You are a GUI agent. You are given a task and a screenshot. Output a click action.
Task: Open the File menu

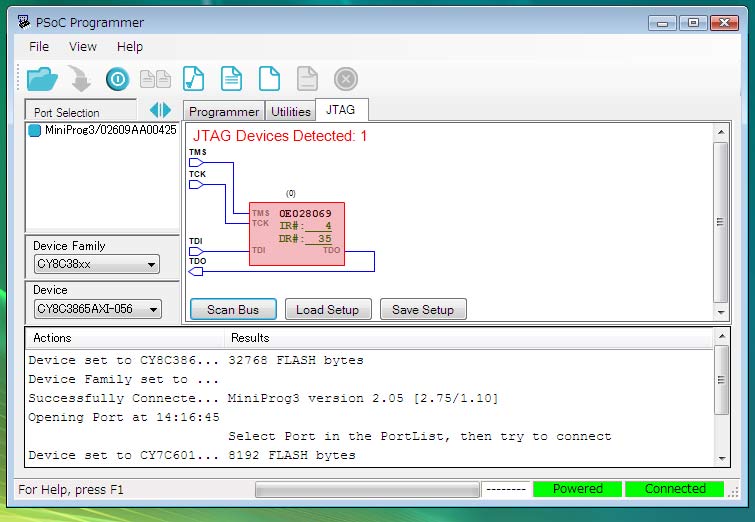(x=39, y=47)
